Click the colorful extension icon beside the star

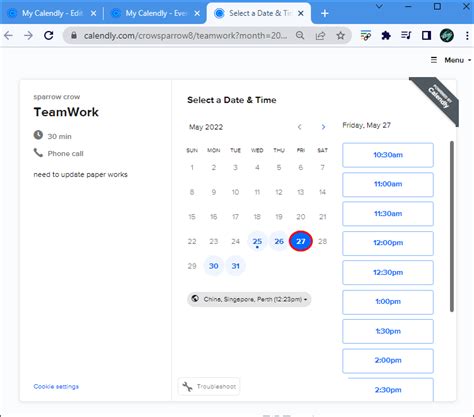click(366, 35)
